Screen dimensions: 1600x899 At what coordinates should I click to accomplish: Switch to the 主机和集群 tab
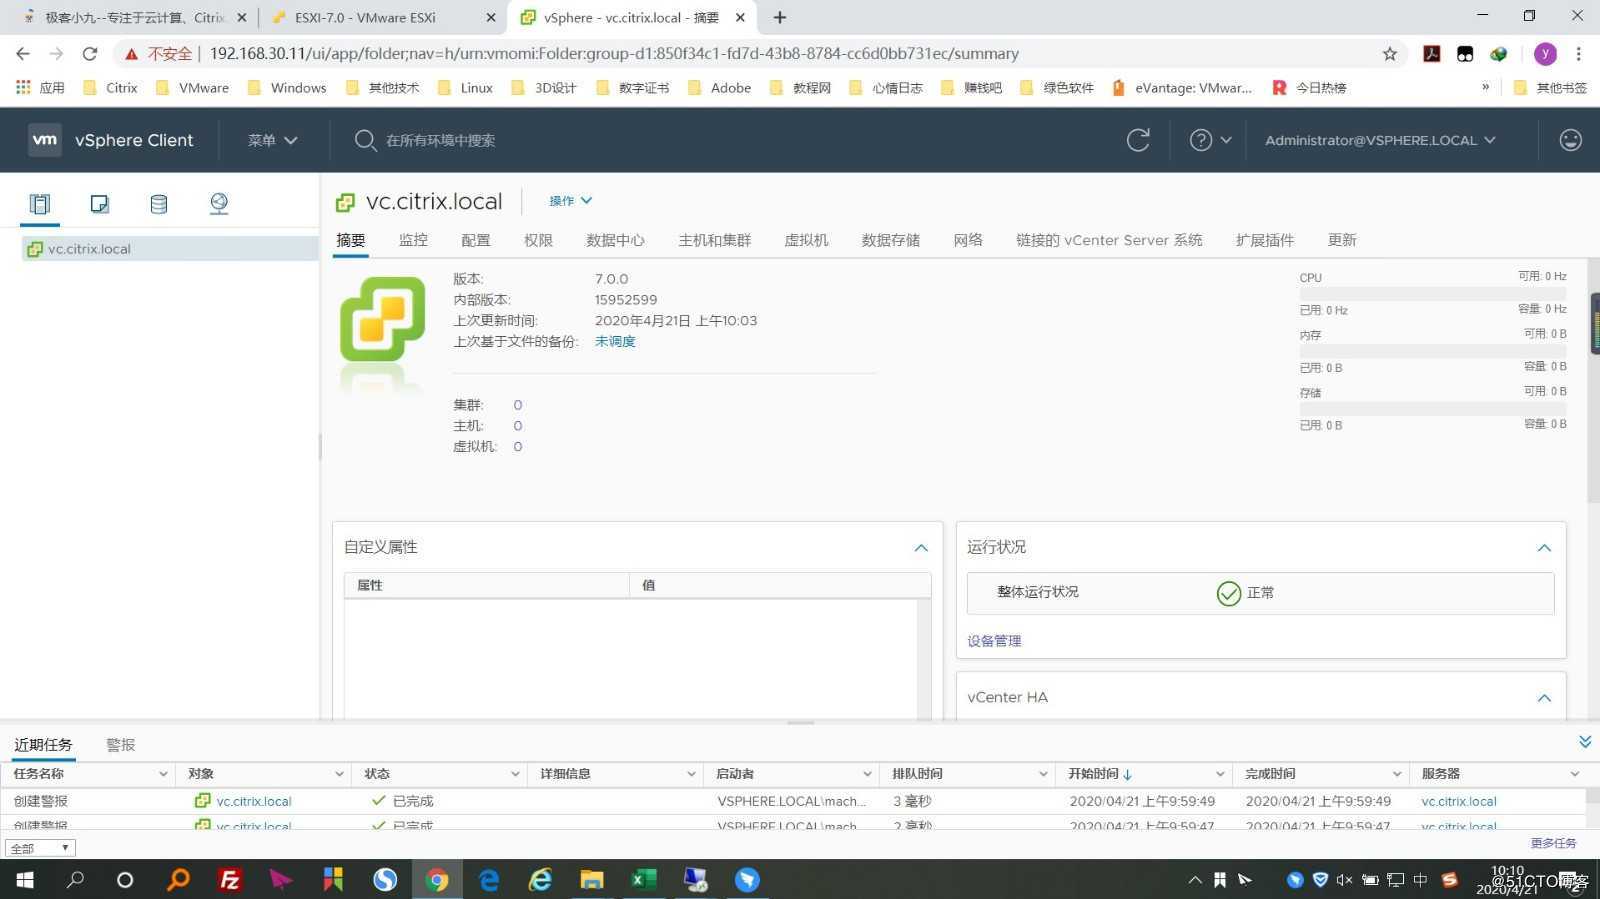(x=715, y=240)
